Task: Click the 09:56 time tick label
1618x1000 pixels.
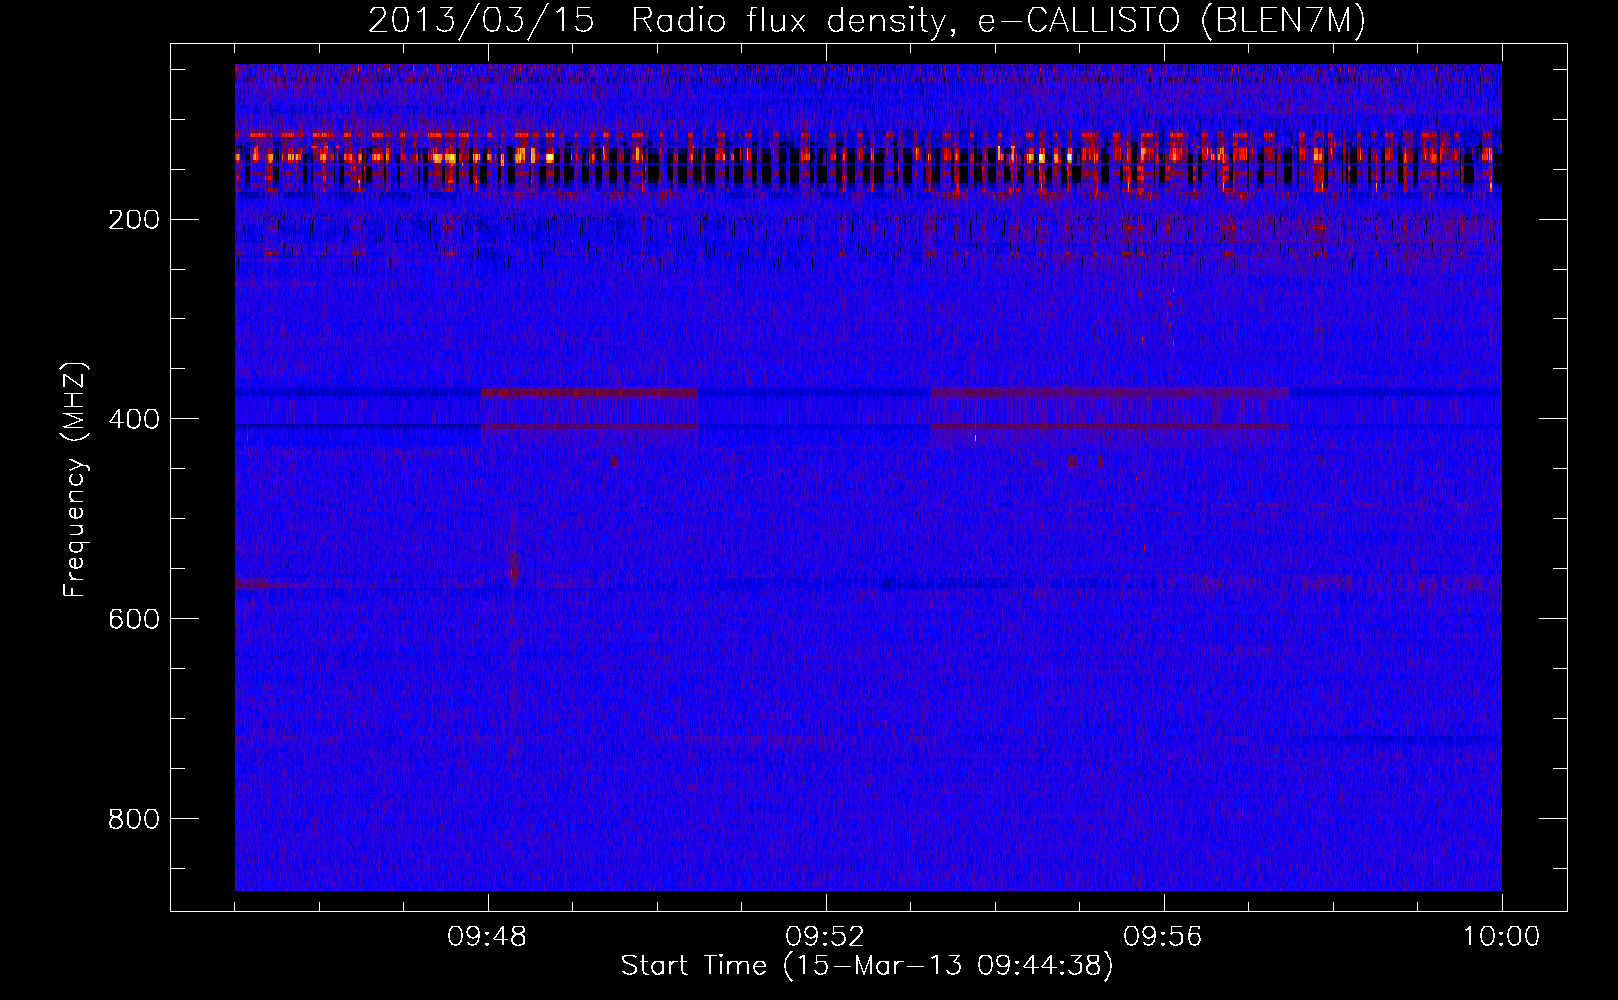Action: pyautogui.click(x=1163, y=937)
